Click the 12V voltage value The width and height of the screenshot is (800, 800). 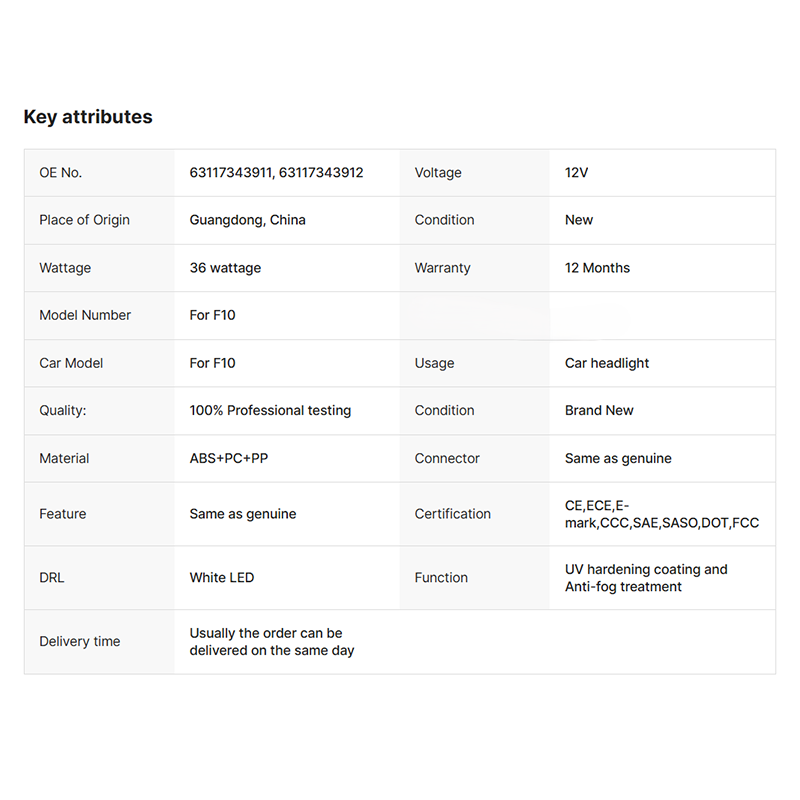(x=576, y=173)
